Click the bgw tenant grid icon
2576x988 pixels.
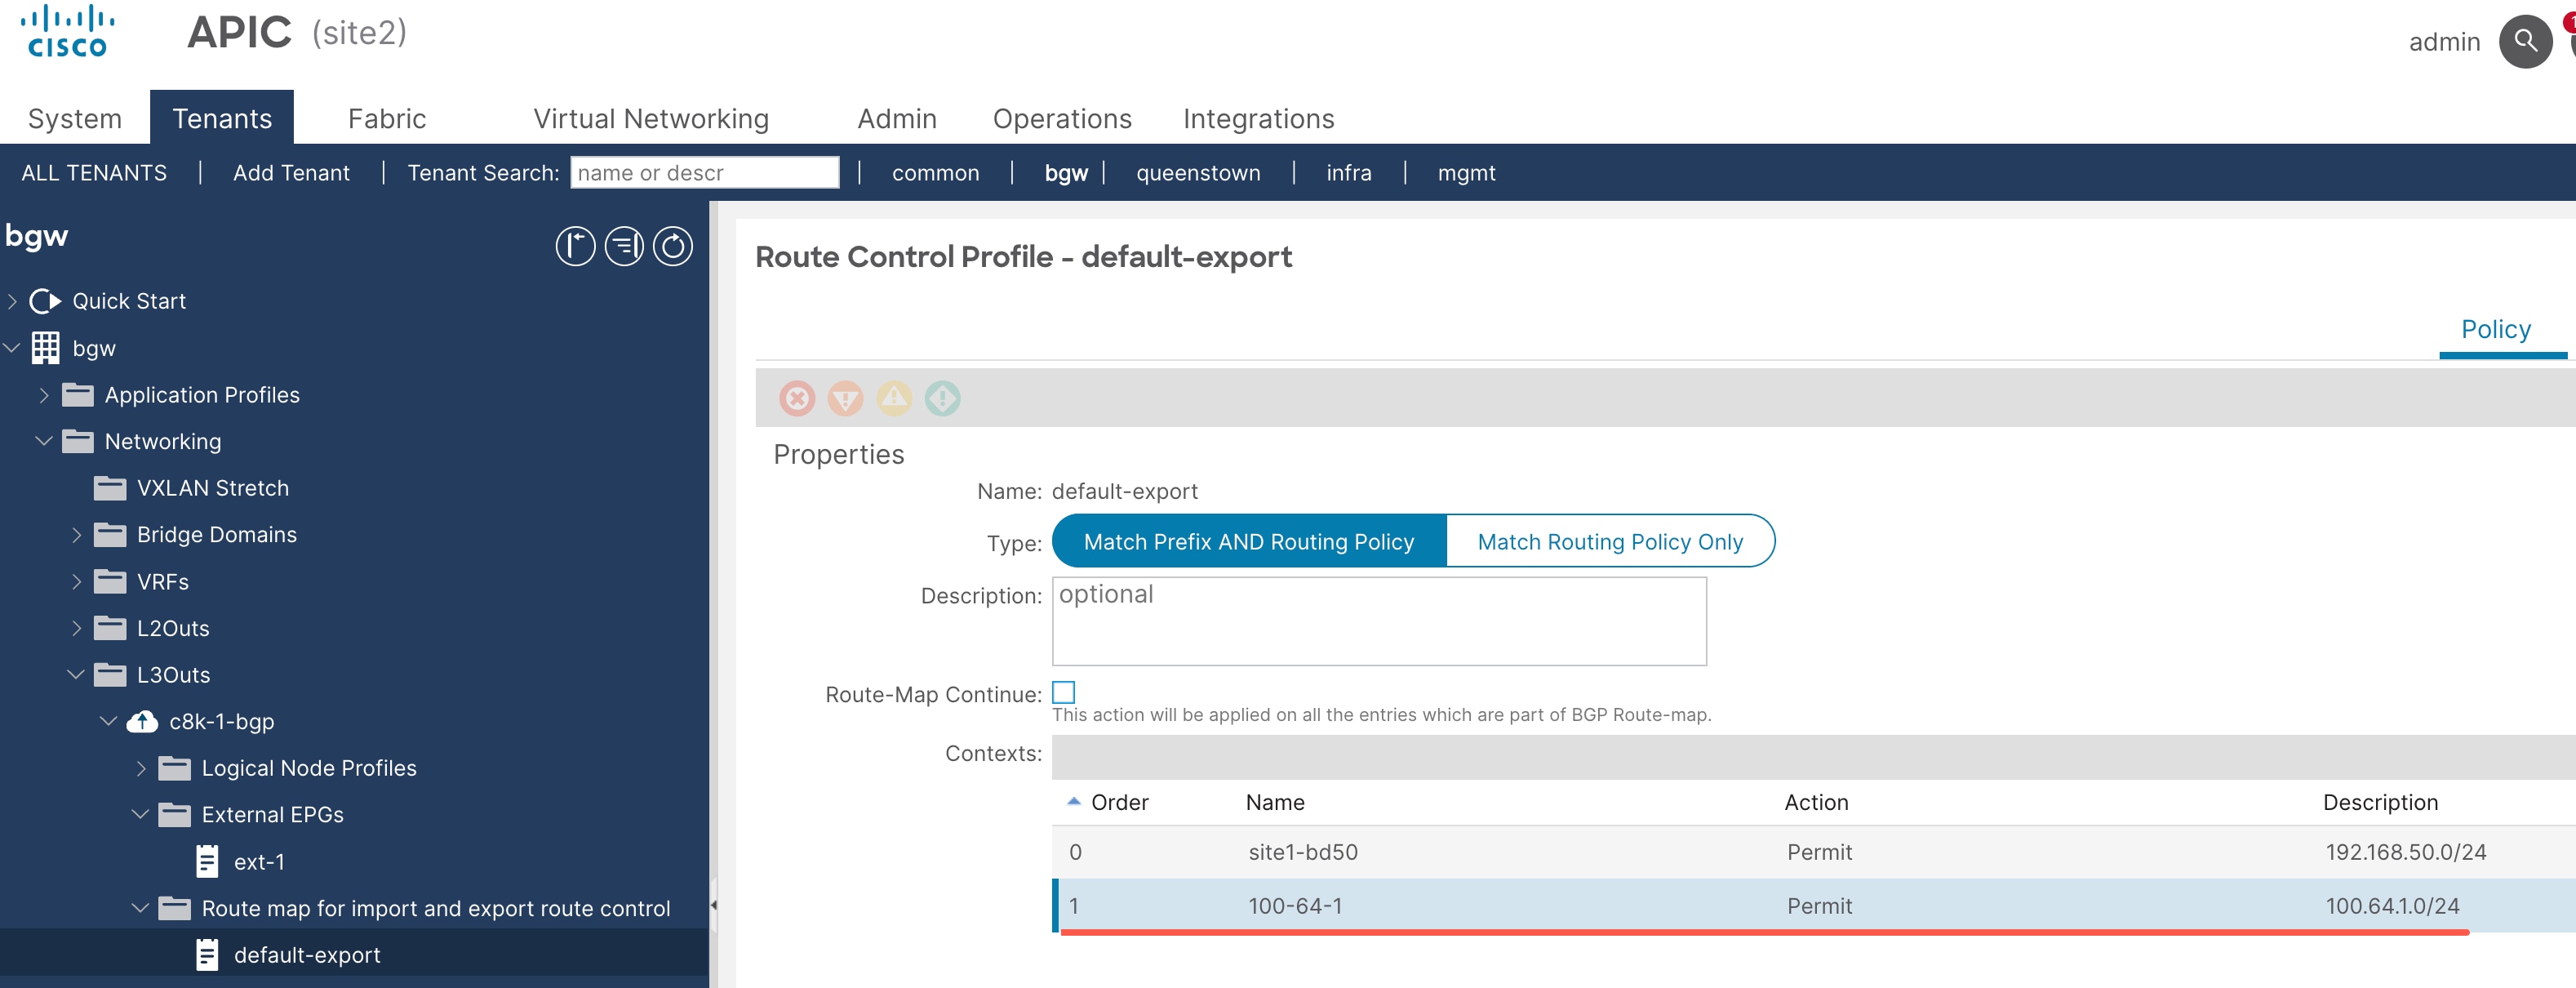click(x=45, y=348)
